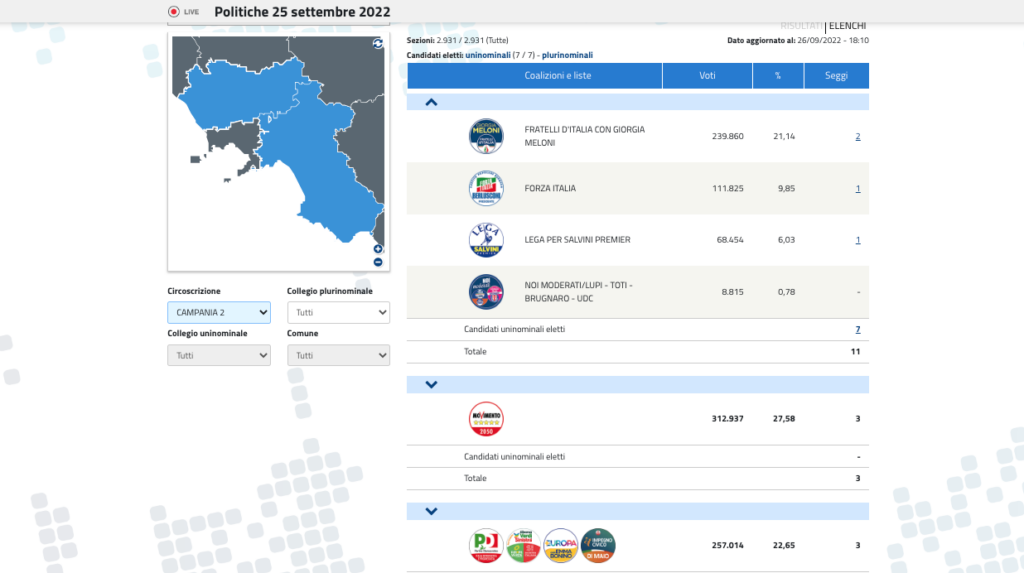The image size is (1024, 573).
Task: Click the Movimento 5 Stelle logo
Action: click(x=486, y=419)
